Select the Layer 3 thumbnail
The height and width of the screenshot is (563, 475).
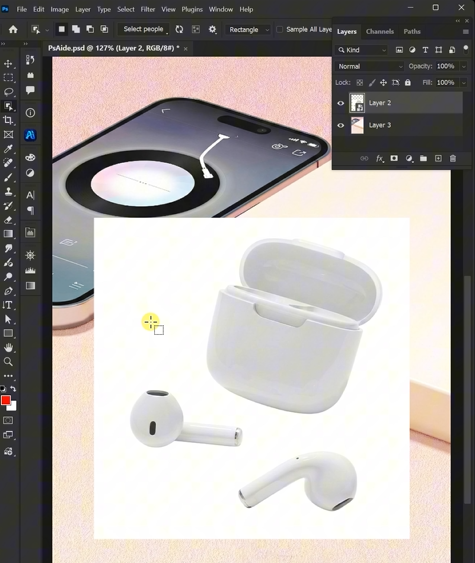click(357, 125)
